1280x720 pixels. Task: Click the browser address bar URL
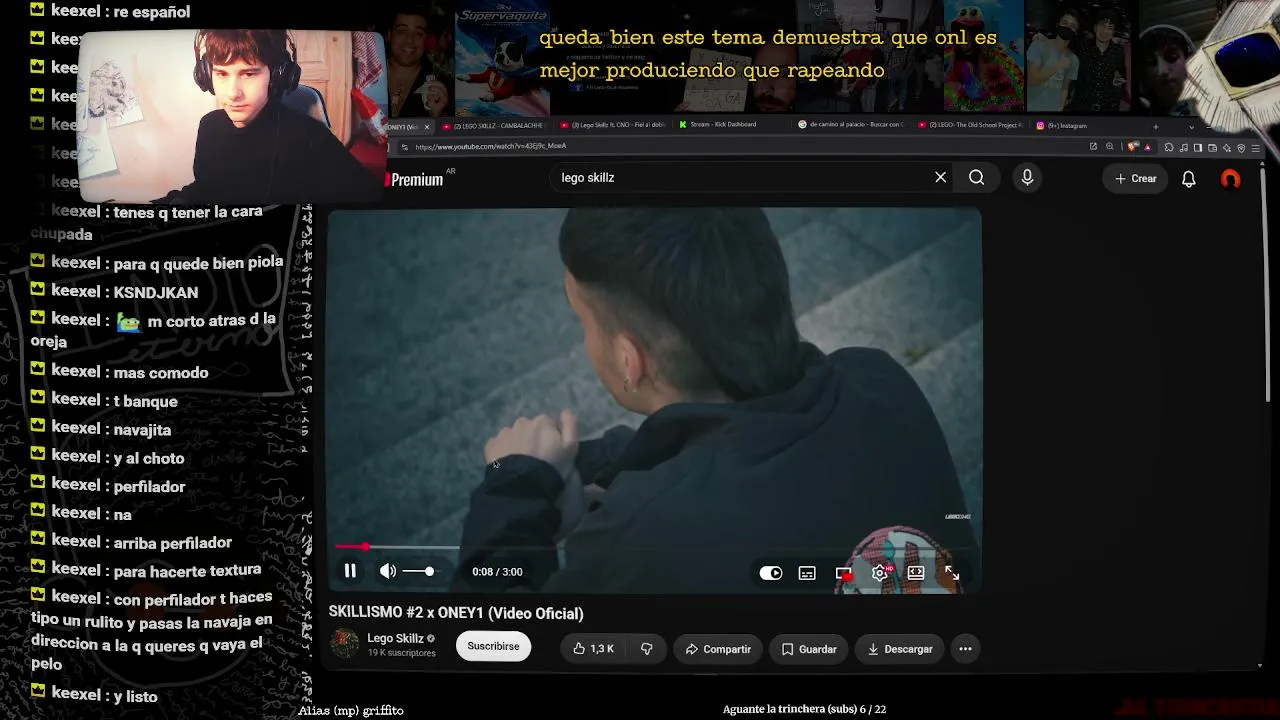490,147
